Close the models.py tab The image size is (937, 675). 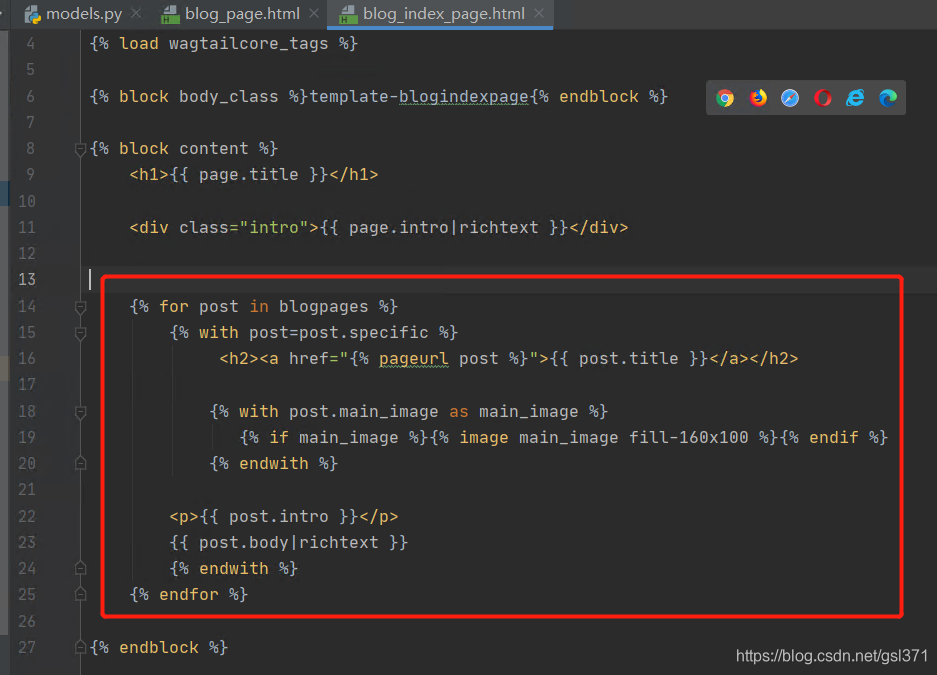136,13
